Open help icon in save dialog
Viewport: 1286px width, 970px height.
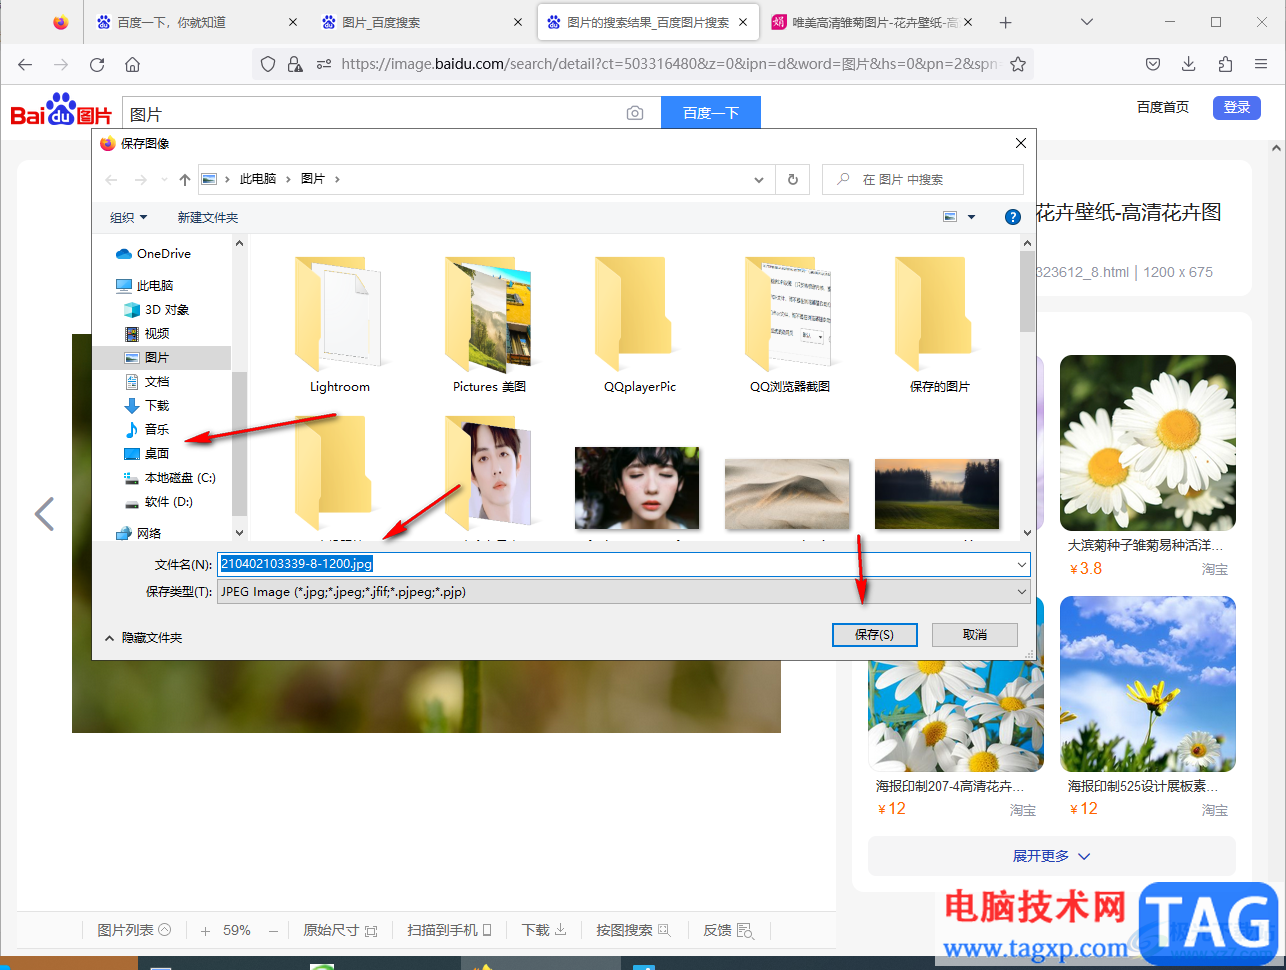pyautogui.click(x=1013, y=217)
